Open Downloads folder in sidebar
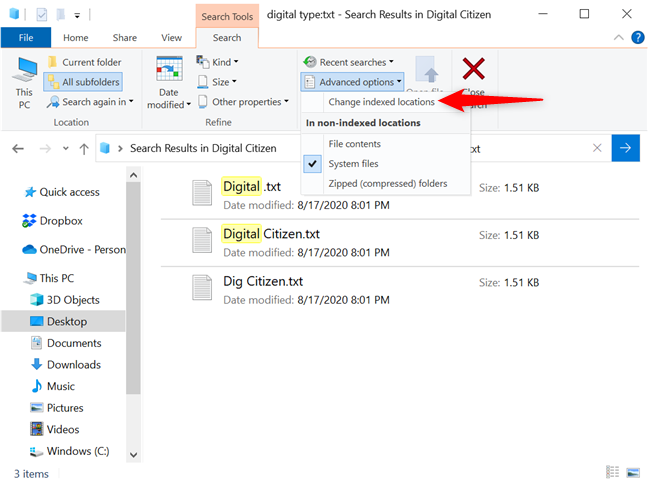This screenshot has height=484, width=648. pos(66,365)
